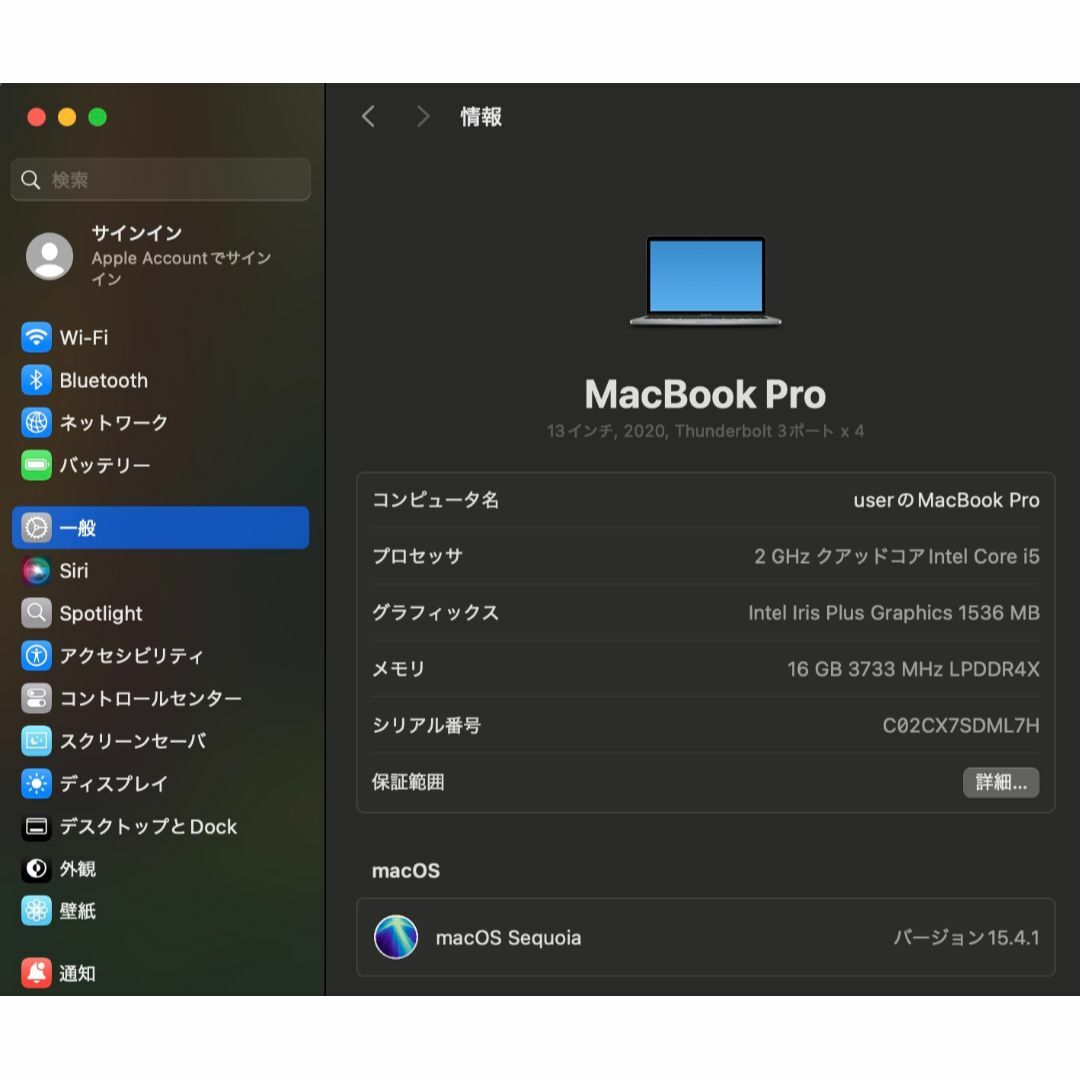
Task: Open スクリーンセーバ sidebar label
Action: pyautogui.click(x=132, y=741)
